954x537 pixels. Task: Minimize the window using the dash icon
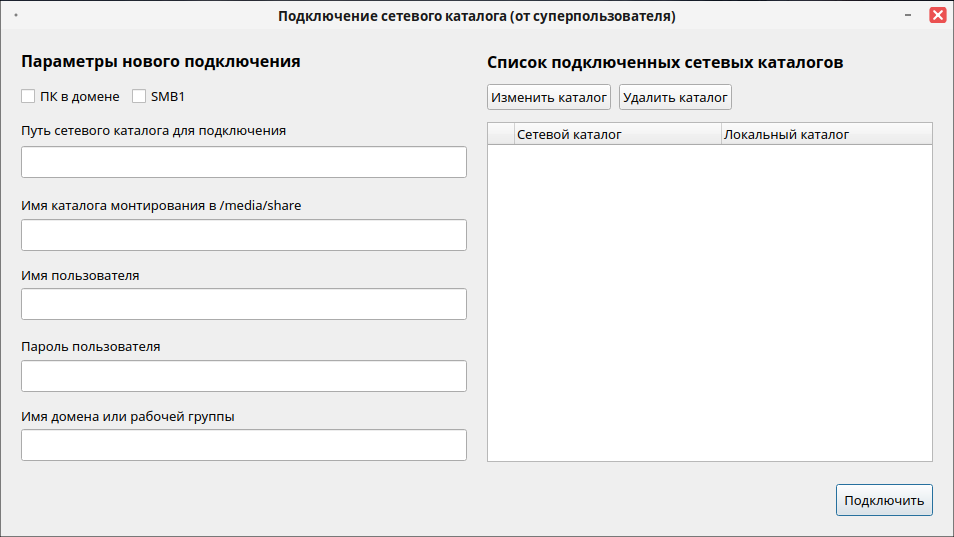[908, 16]
